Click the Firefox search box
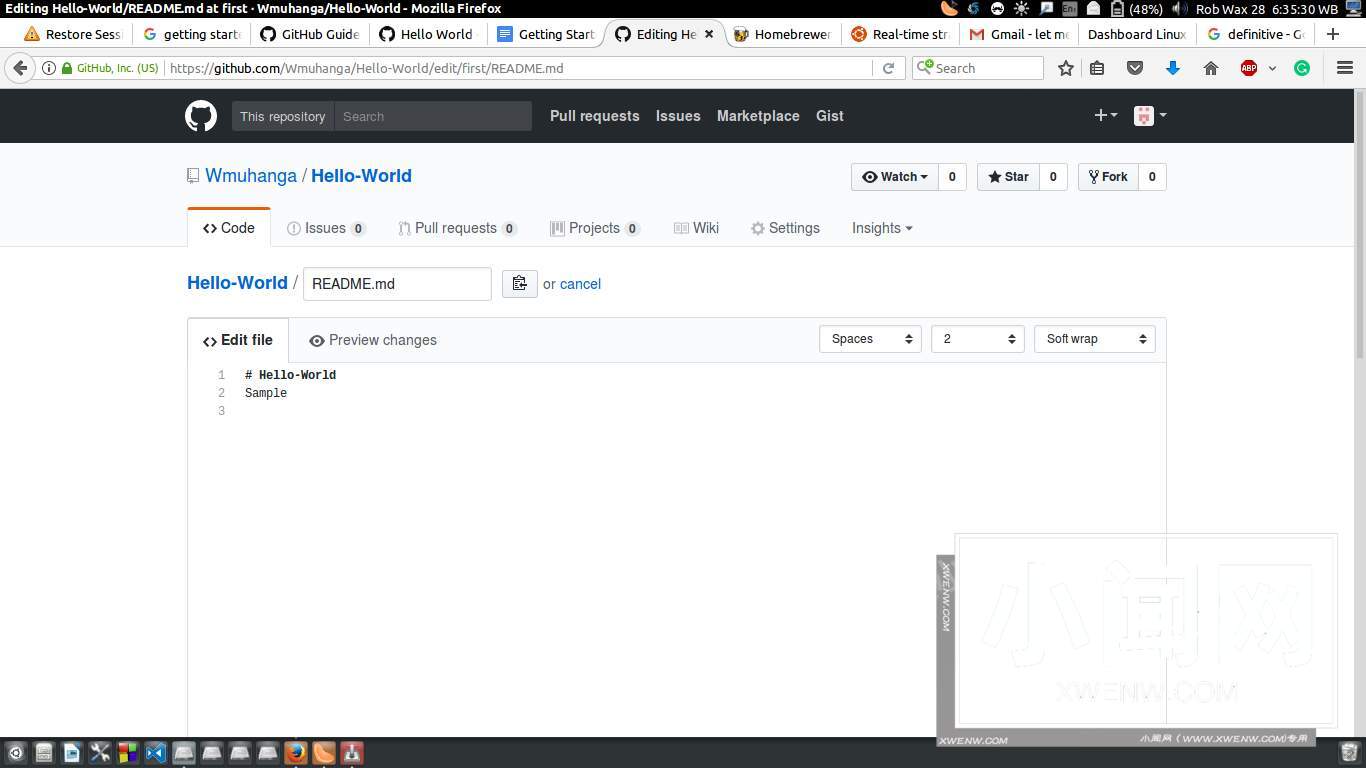Screen dimensions: 1366x768 coord(978,68)
